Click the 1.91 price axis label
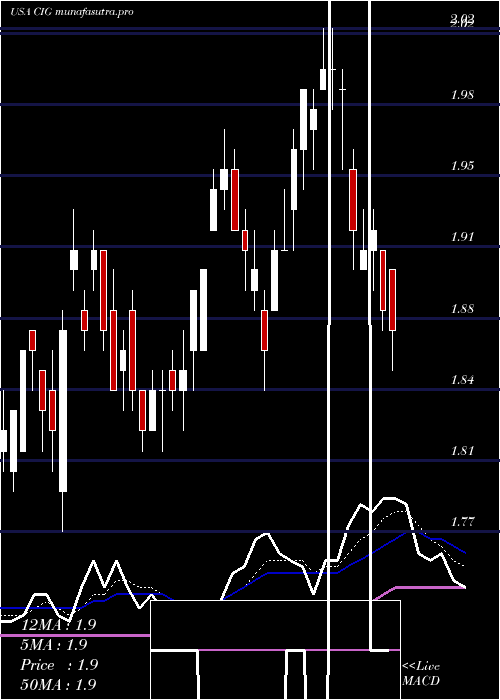 [462, 237]
